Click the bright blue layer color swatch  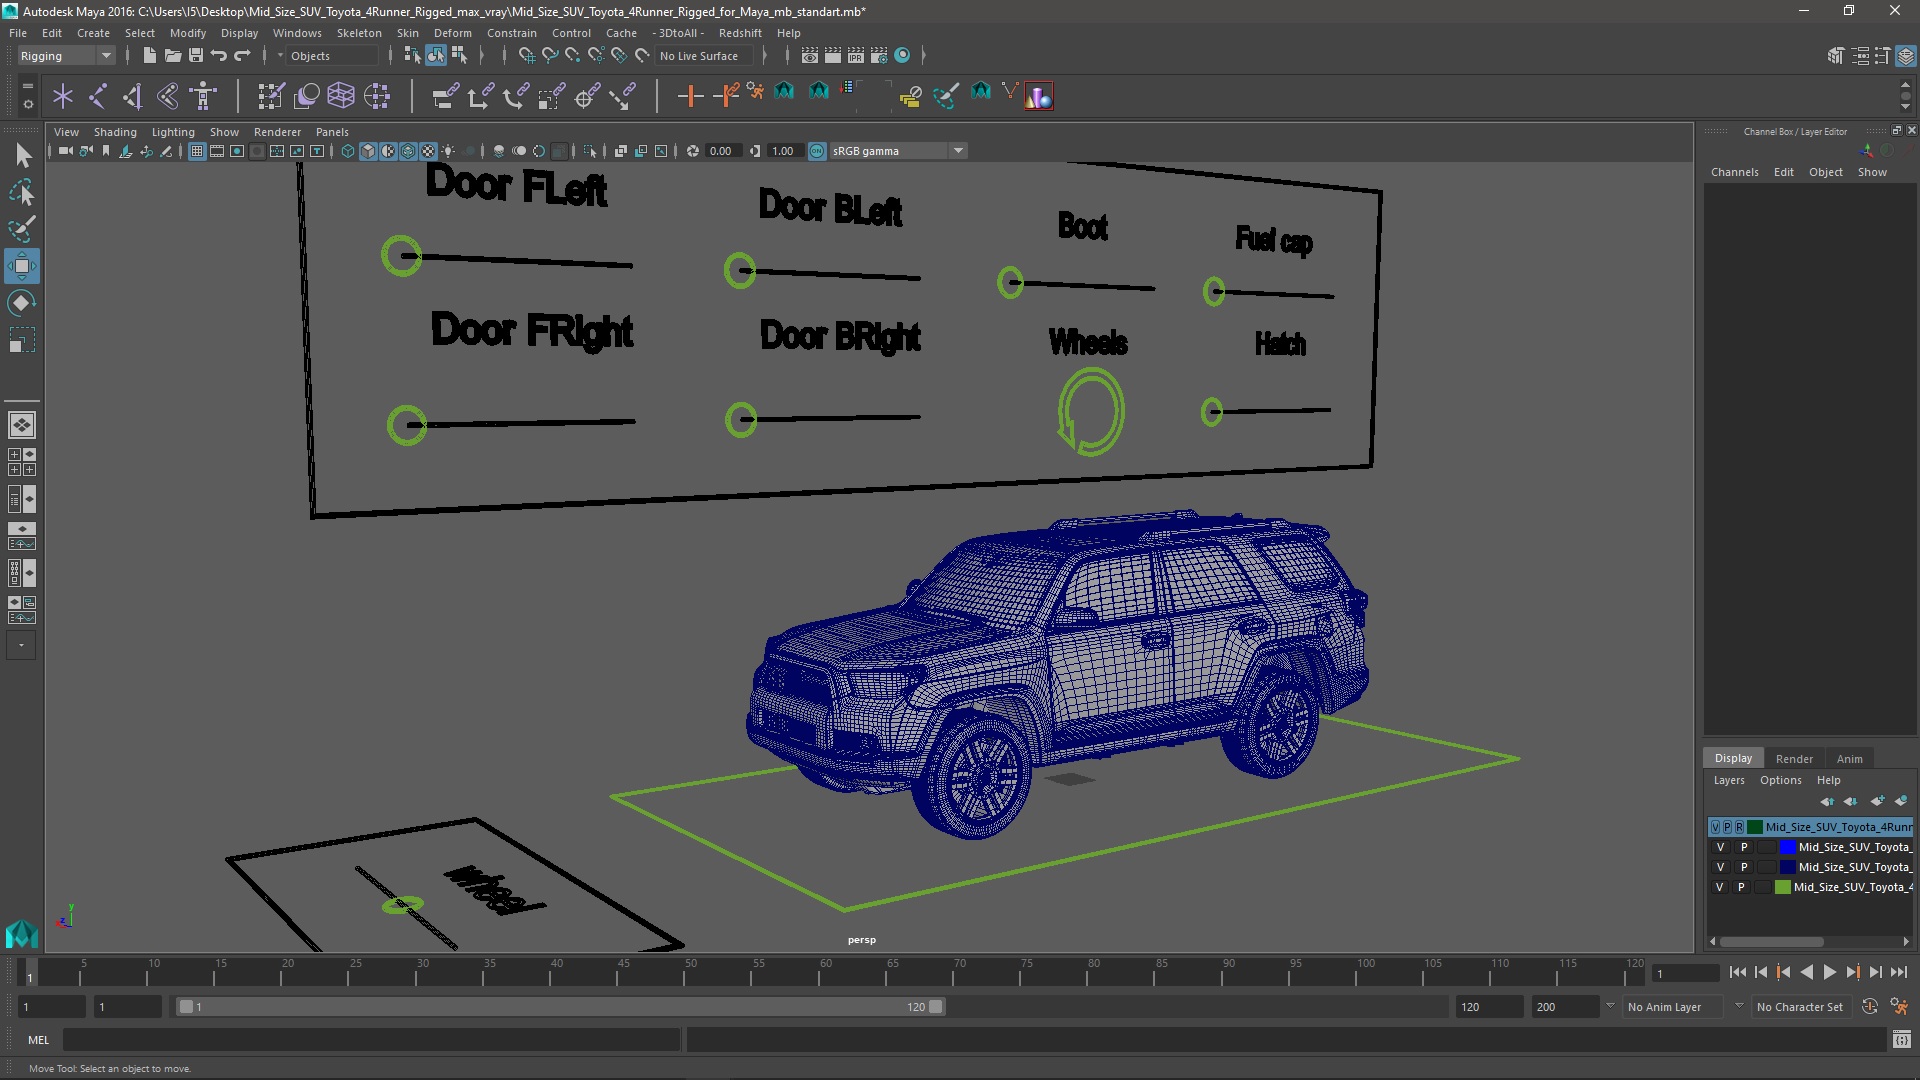coord(1787,847)
